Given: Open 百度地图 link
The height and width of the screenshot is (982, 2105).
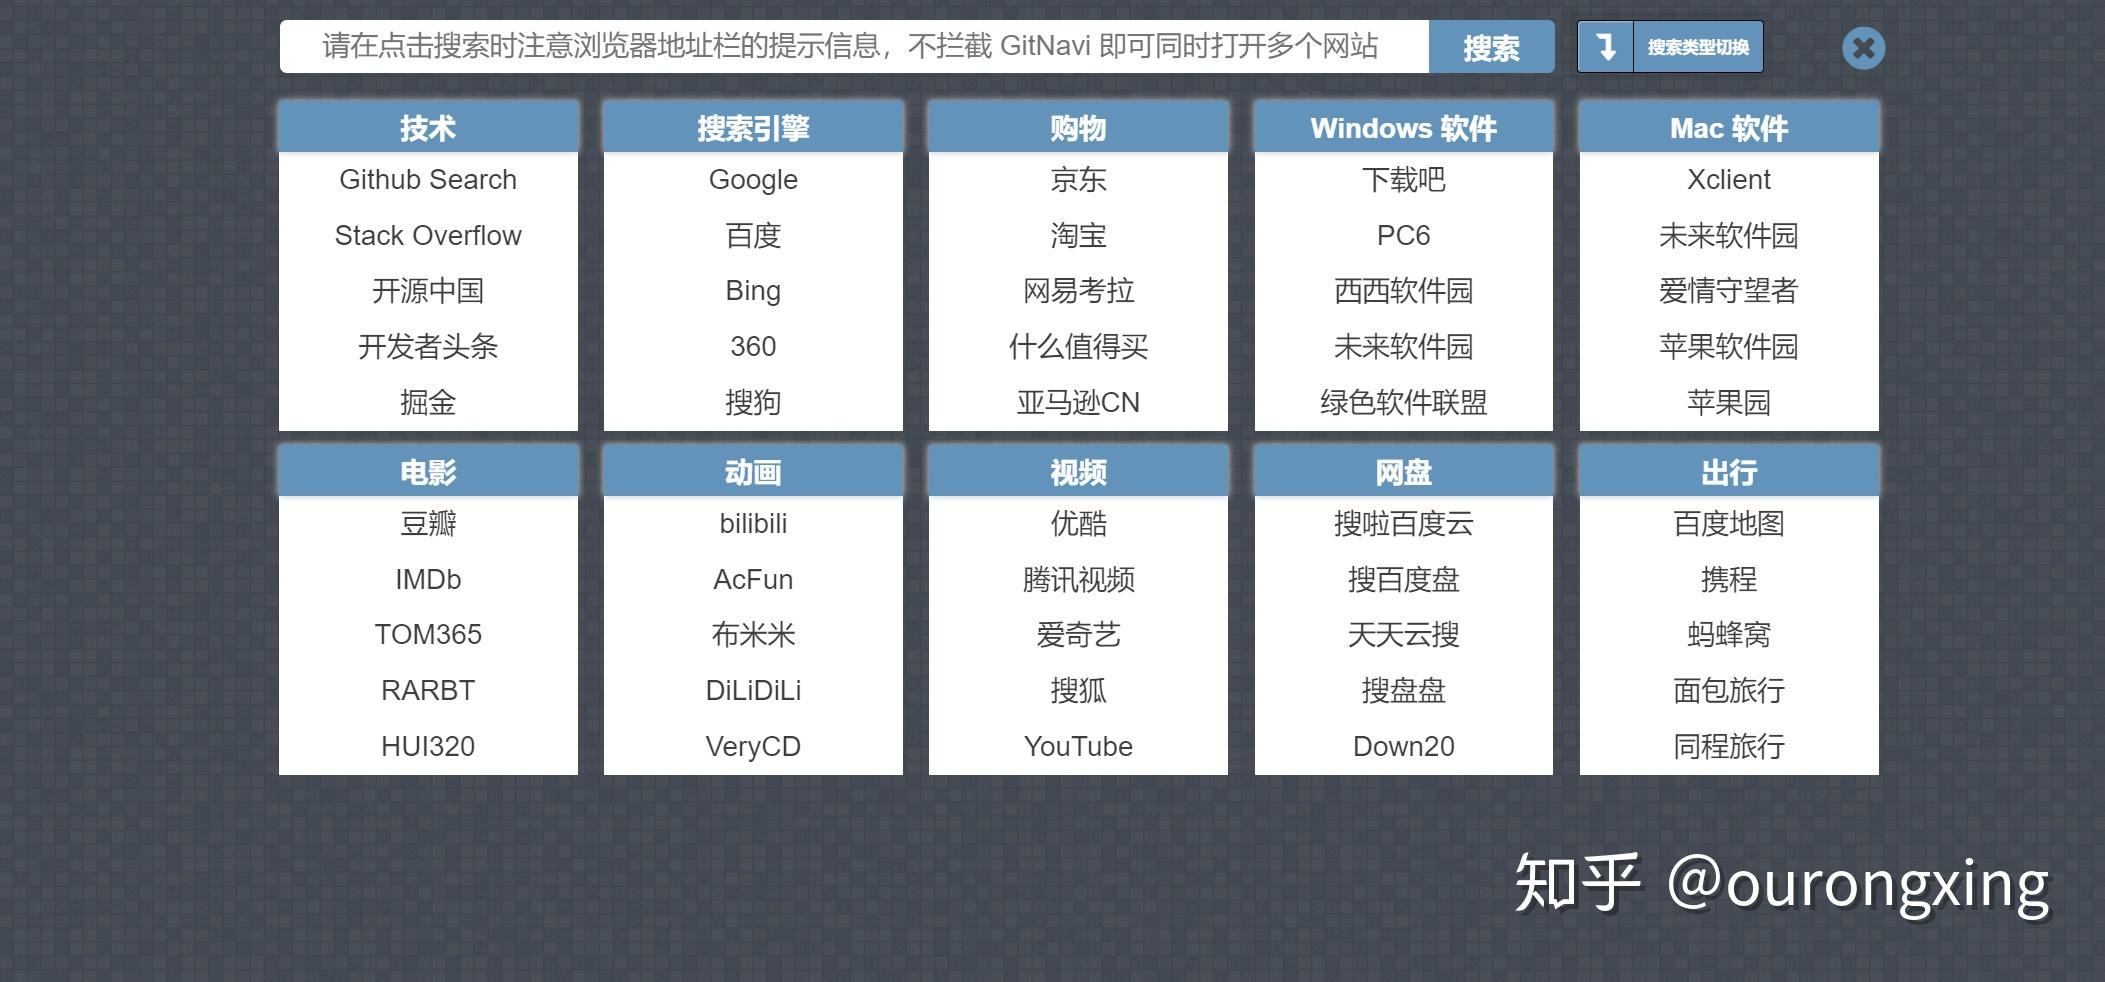Looking at the screenshot, I should tap(1729, 524).
